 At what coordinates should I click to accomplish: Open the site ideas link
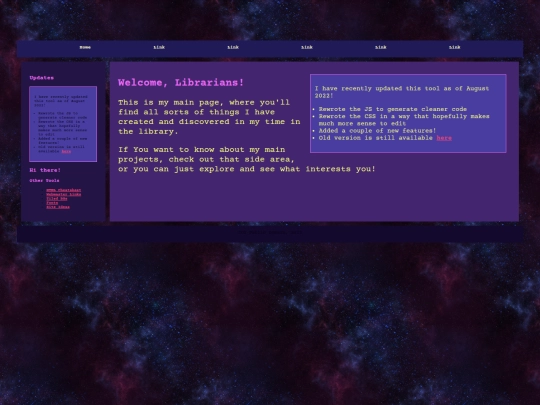point(58,207)
